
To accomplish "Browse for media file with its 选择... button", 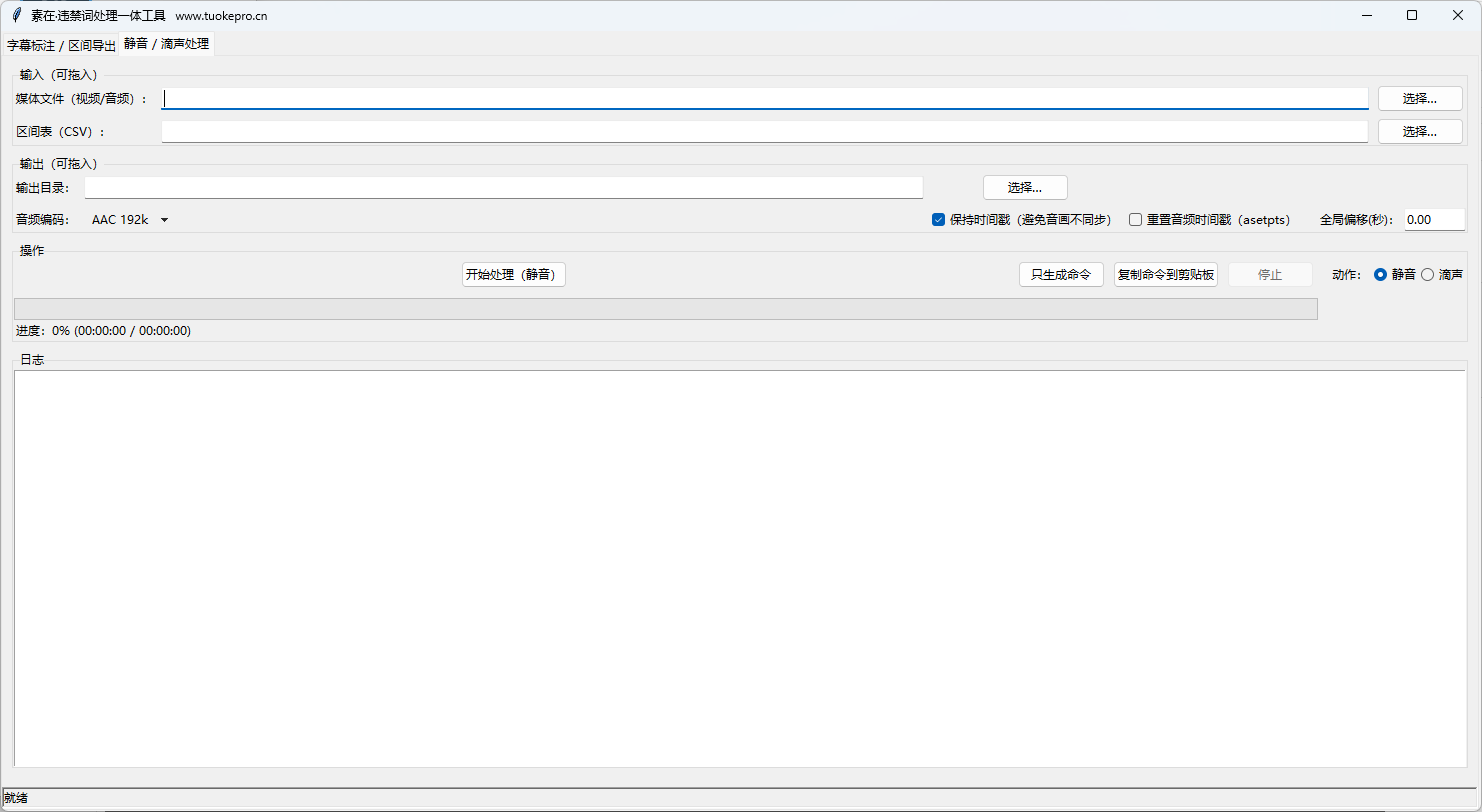I will pos(1420,98).
